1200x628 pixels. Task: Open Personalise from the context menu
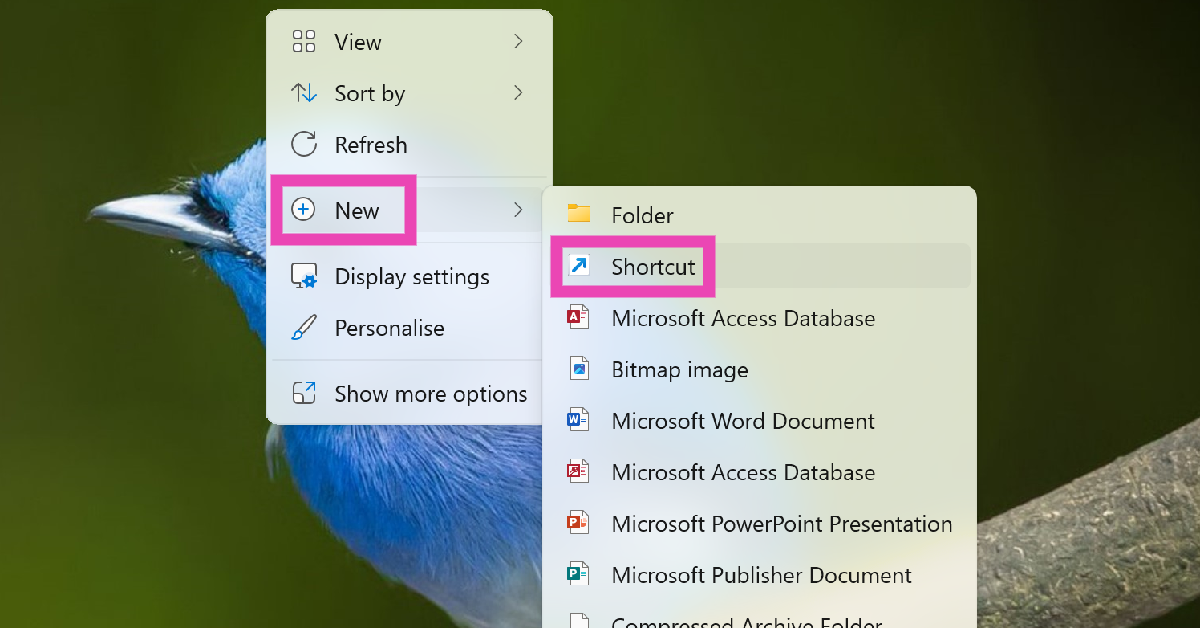(389, 328)
